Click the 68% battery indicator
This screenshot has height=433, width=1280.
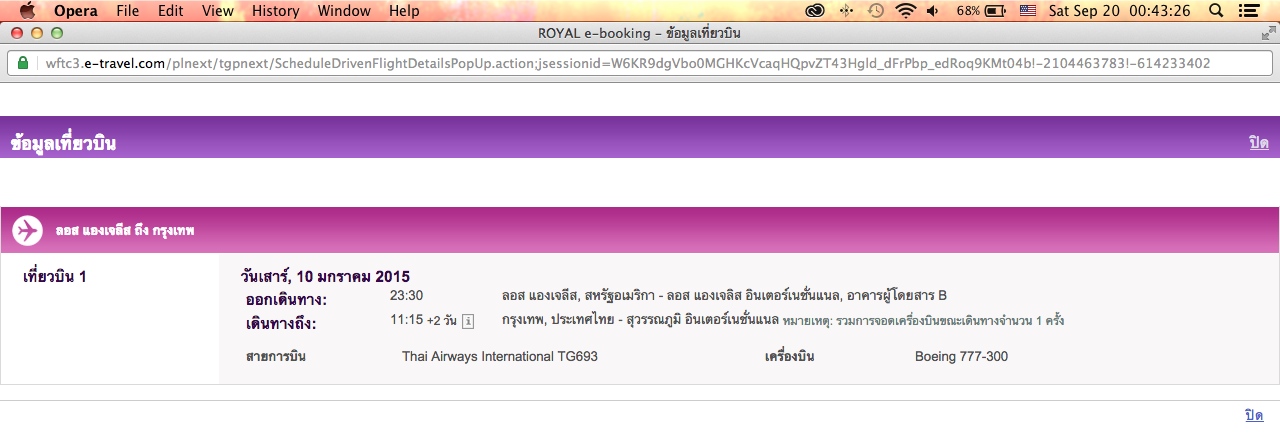pyautogui.click(x=981, y=11)
